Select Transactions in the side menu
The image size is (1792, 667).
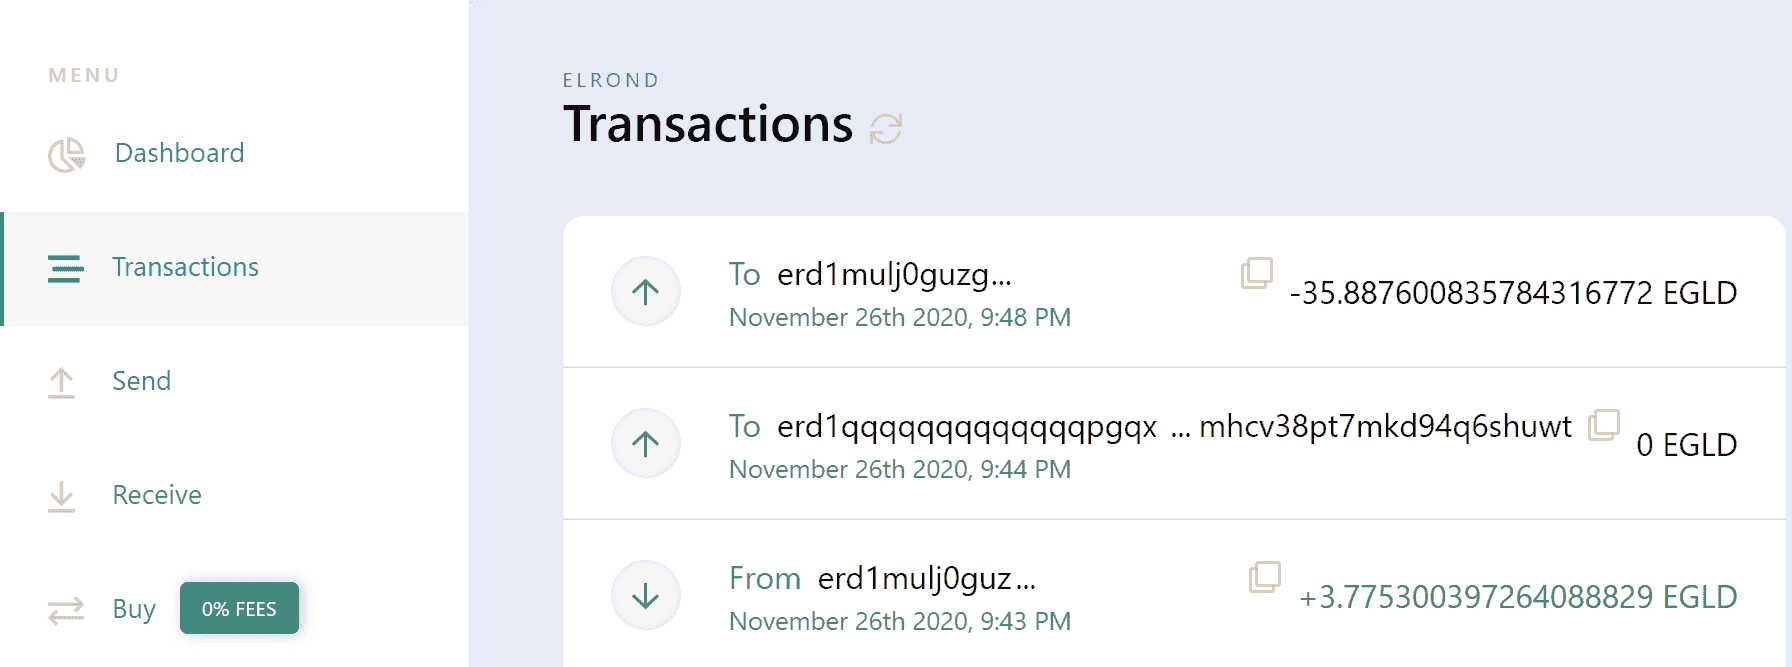coord(185,267)
